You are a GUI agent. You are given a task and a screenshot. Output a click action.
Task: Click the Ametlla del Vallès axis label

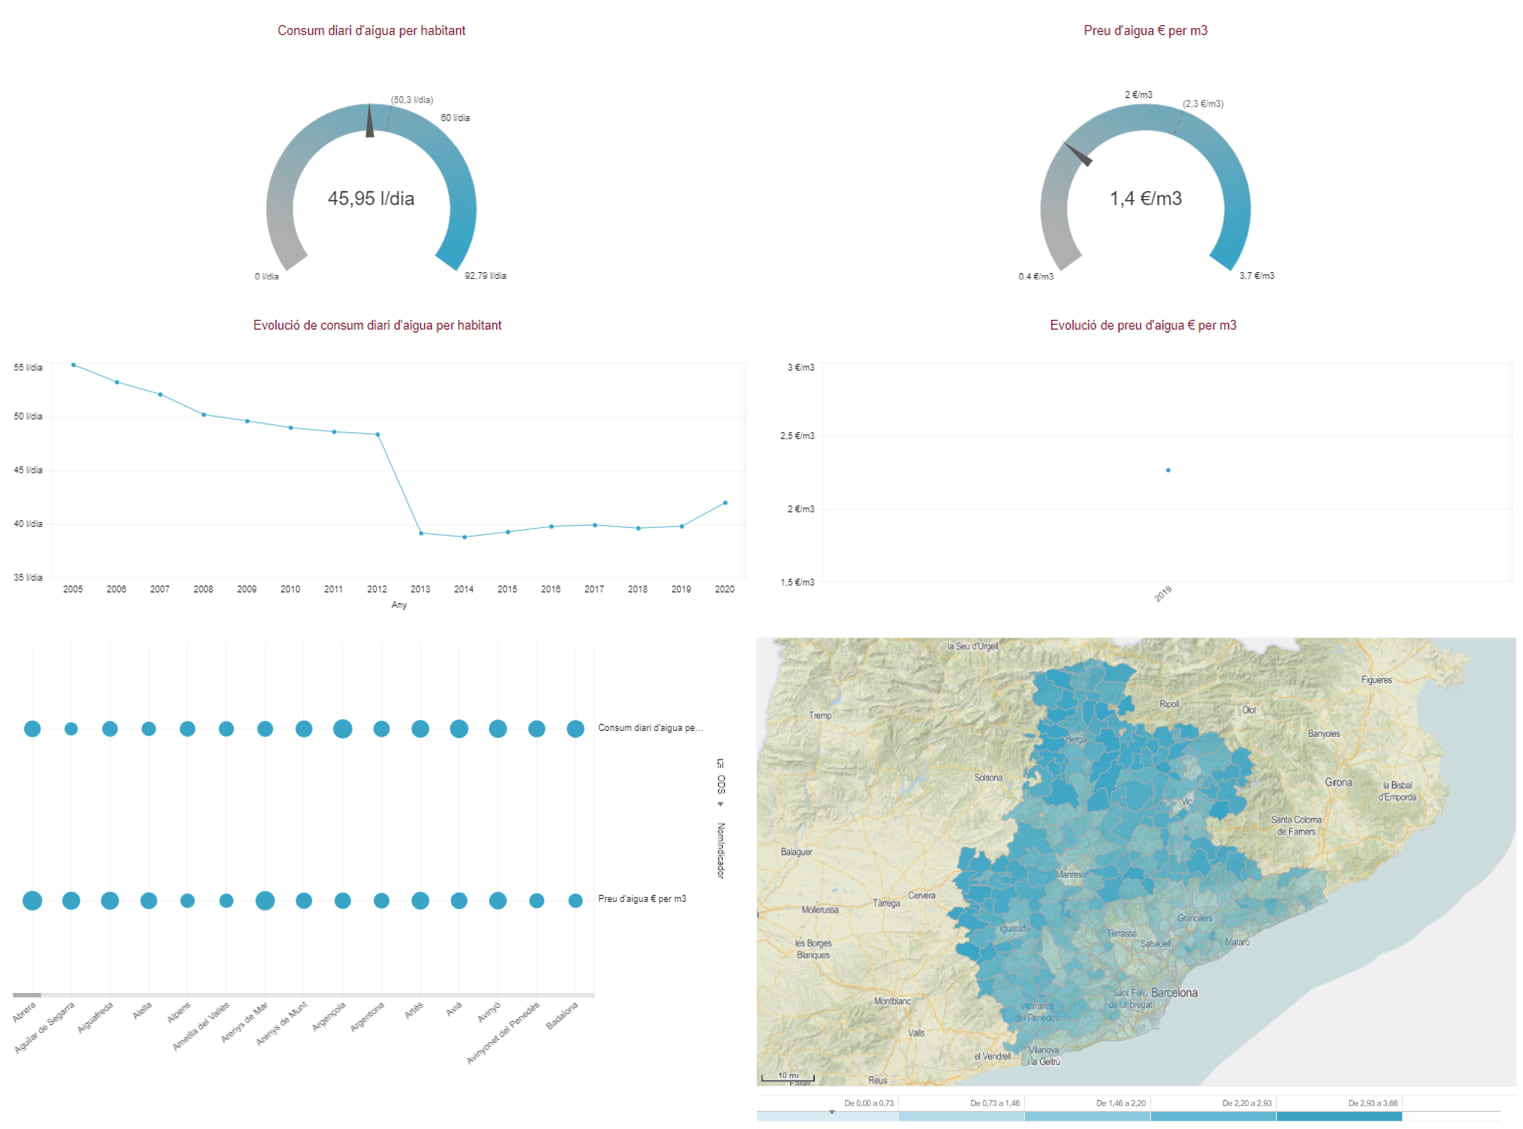201,1025
